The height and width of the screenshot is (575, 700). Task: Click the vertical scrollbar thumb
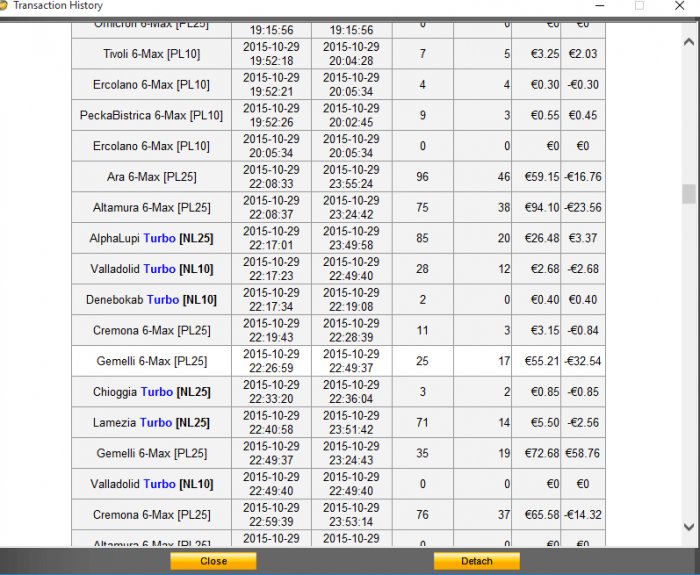coord(689,194)
